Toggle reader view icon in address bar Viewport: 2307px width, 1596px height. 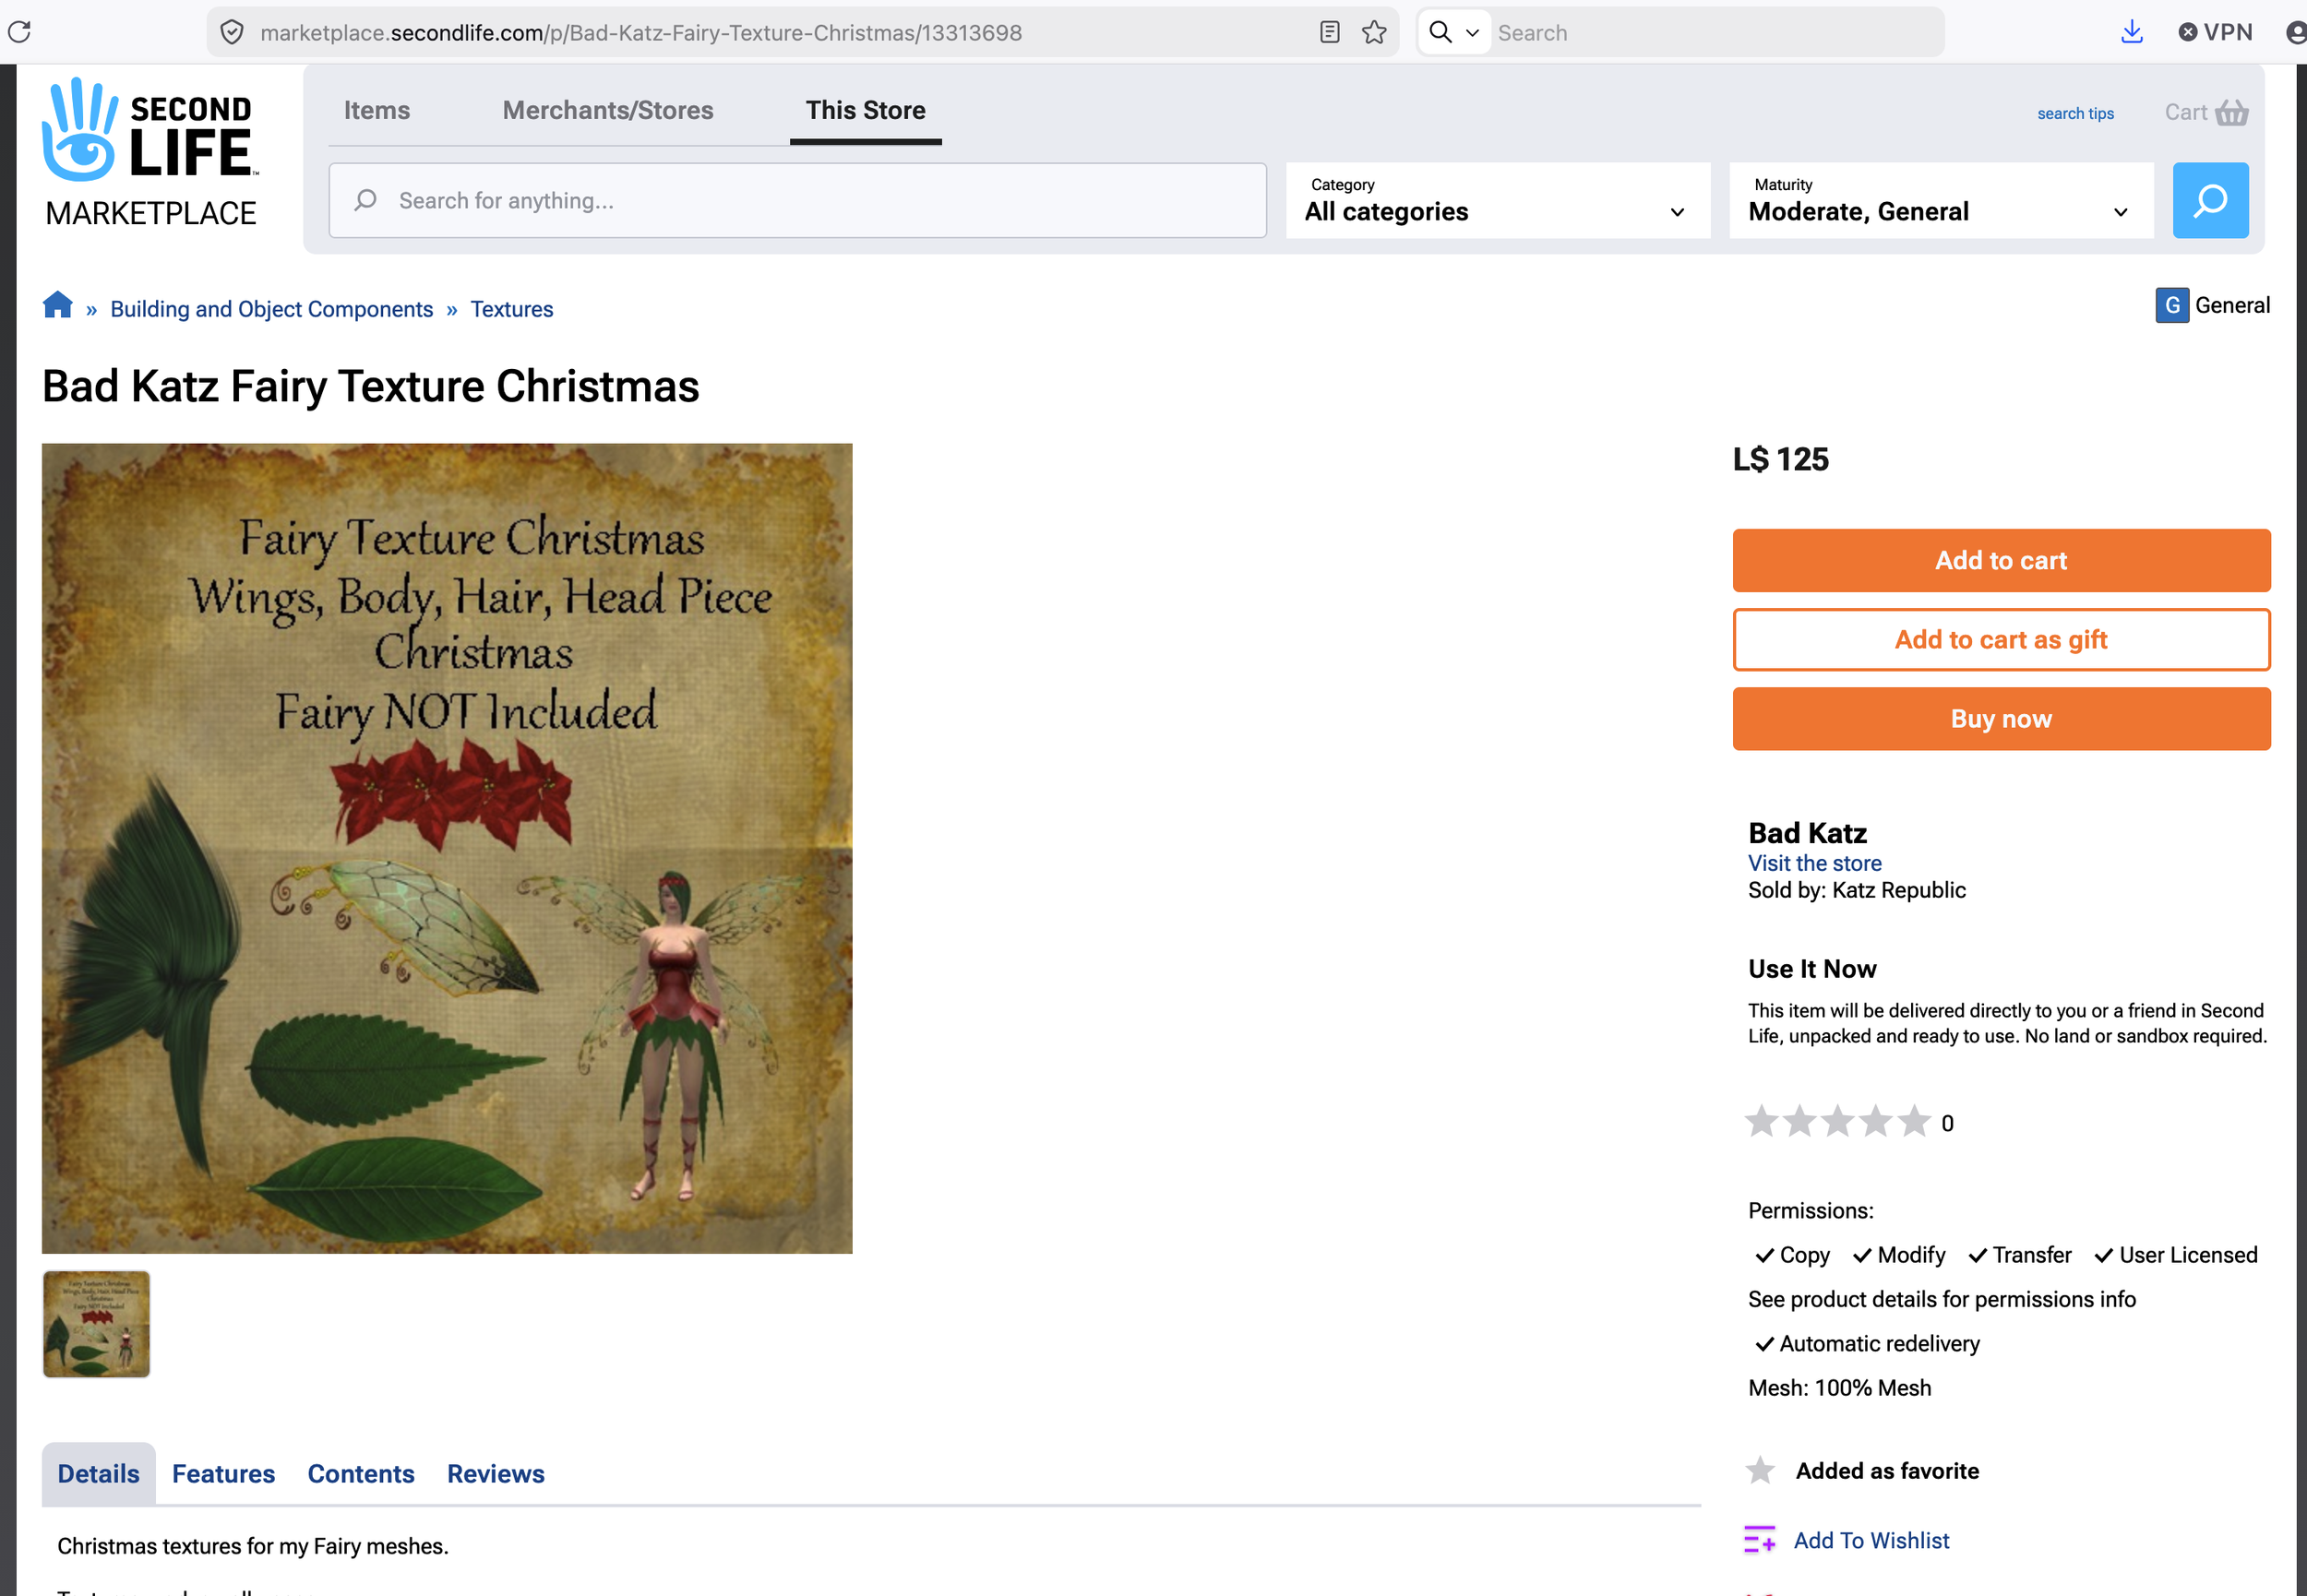1329,32
